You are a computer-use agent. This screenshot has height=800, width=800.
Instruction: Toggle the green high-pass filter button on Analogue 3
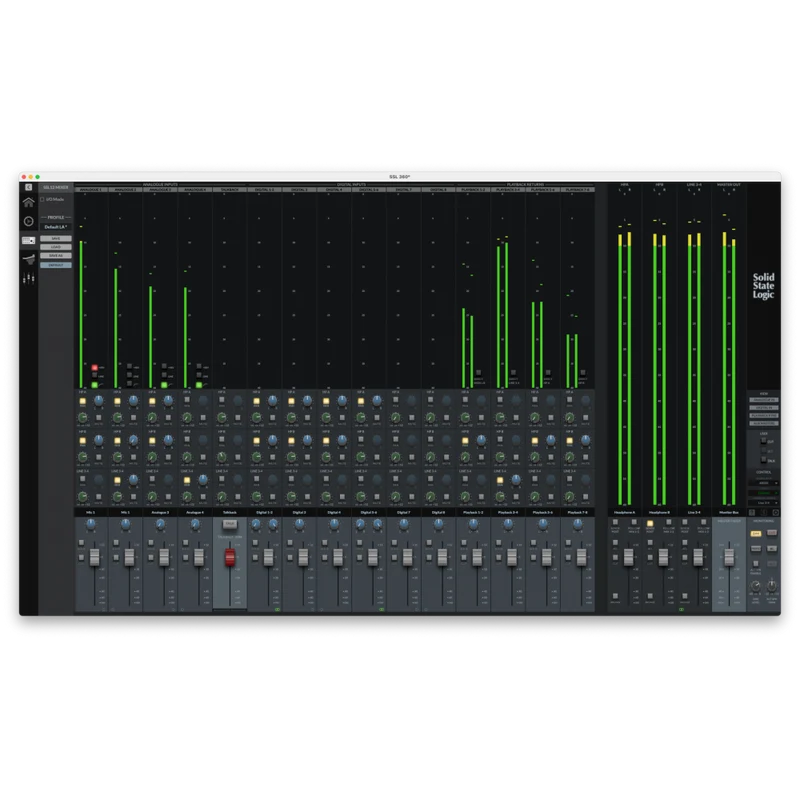click(x=164, y=385)
